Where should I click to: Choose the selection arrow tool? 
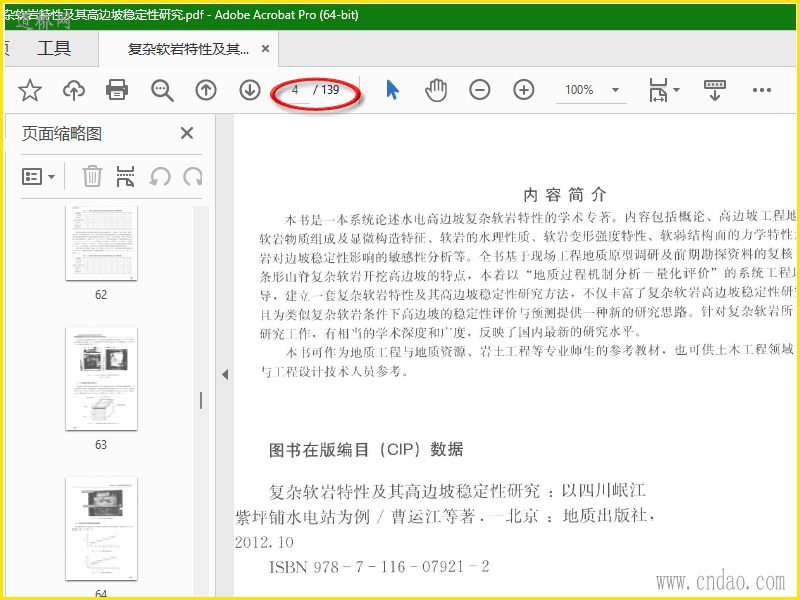click(x=392, y=90)
